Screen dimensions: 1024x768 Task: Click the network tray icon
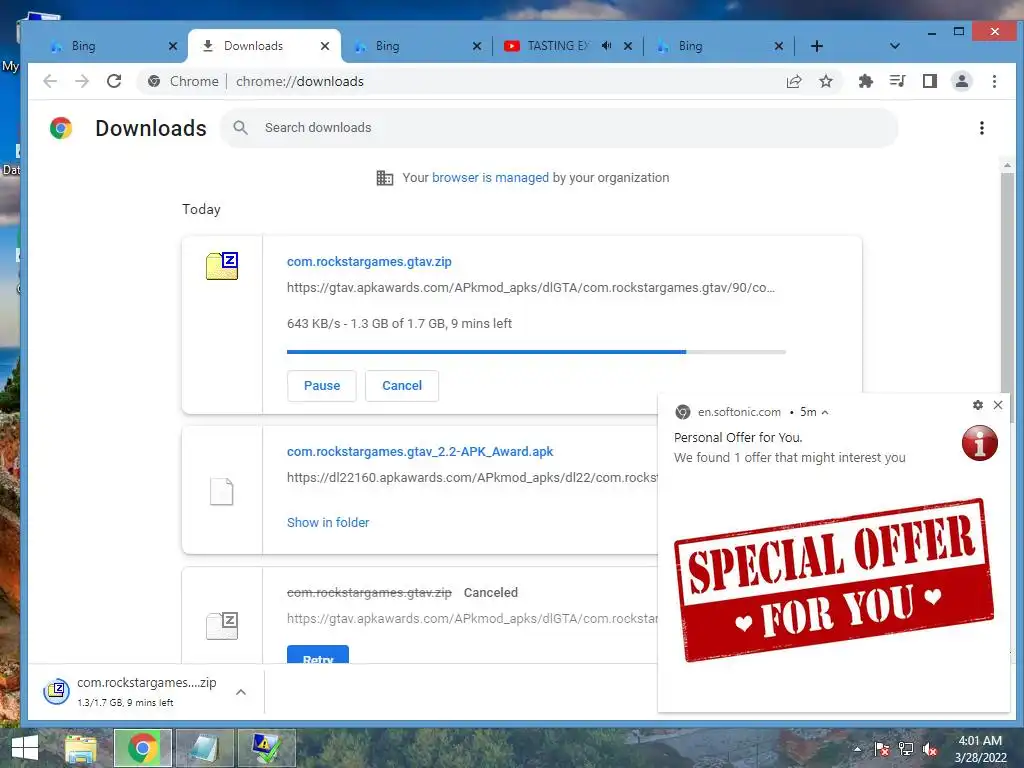tap(906, 749)
